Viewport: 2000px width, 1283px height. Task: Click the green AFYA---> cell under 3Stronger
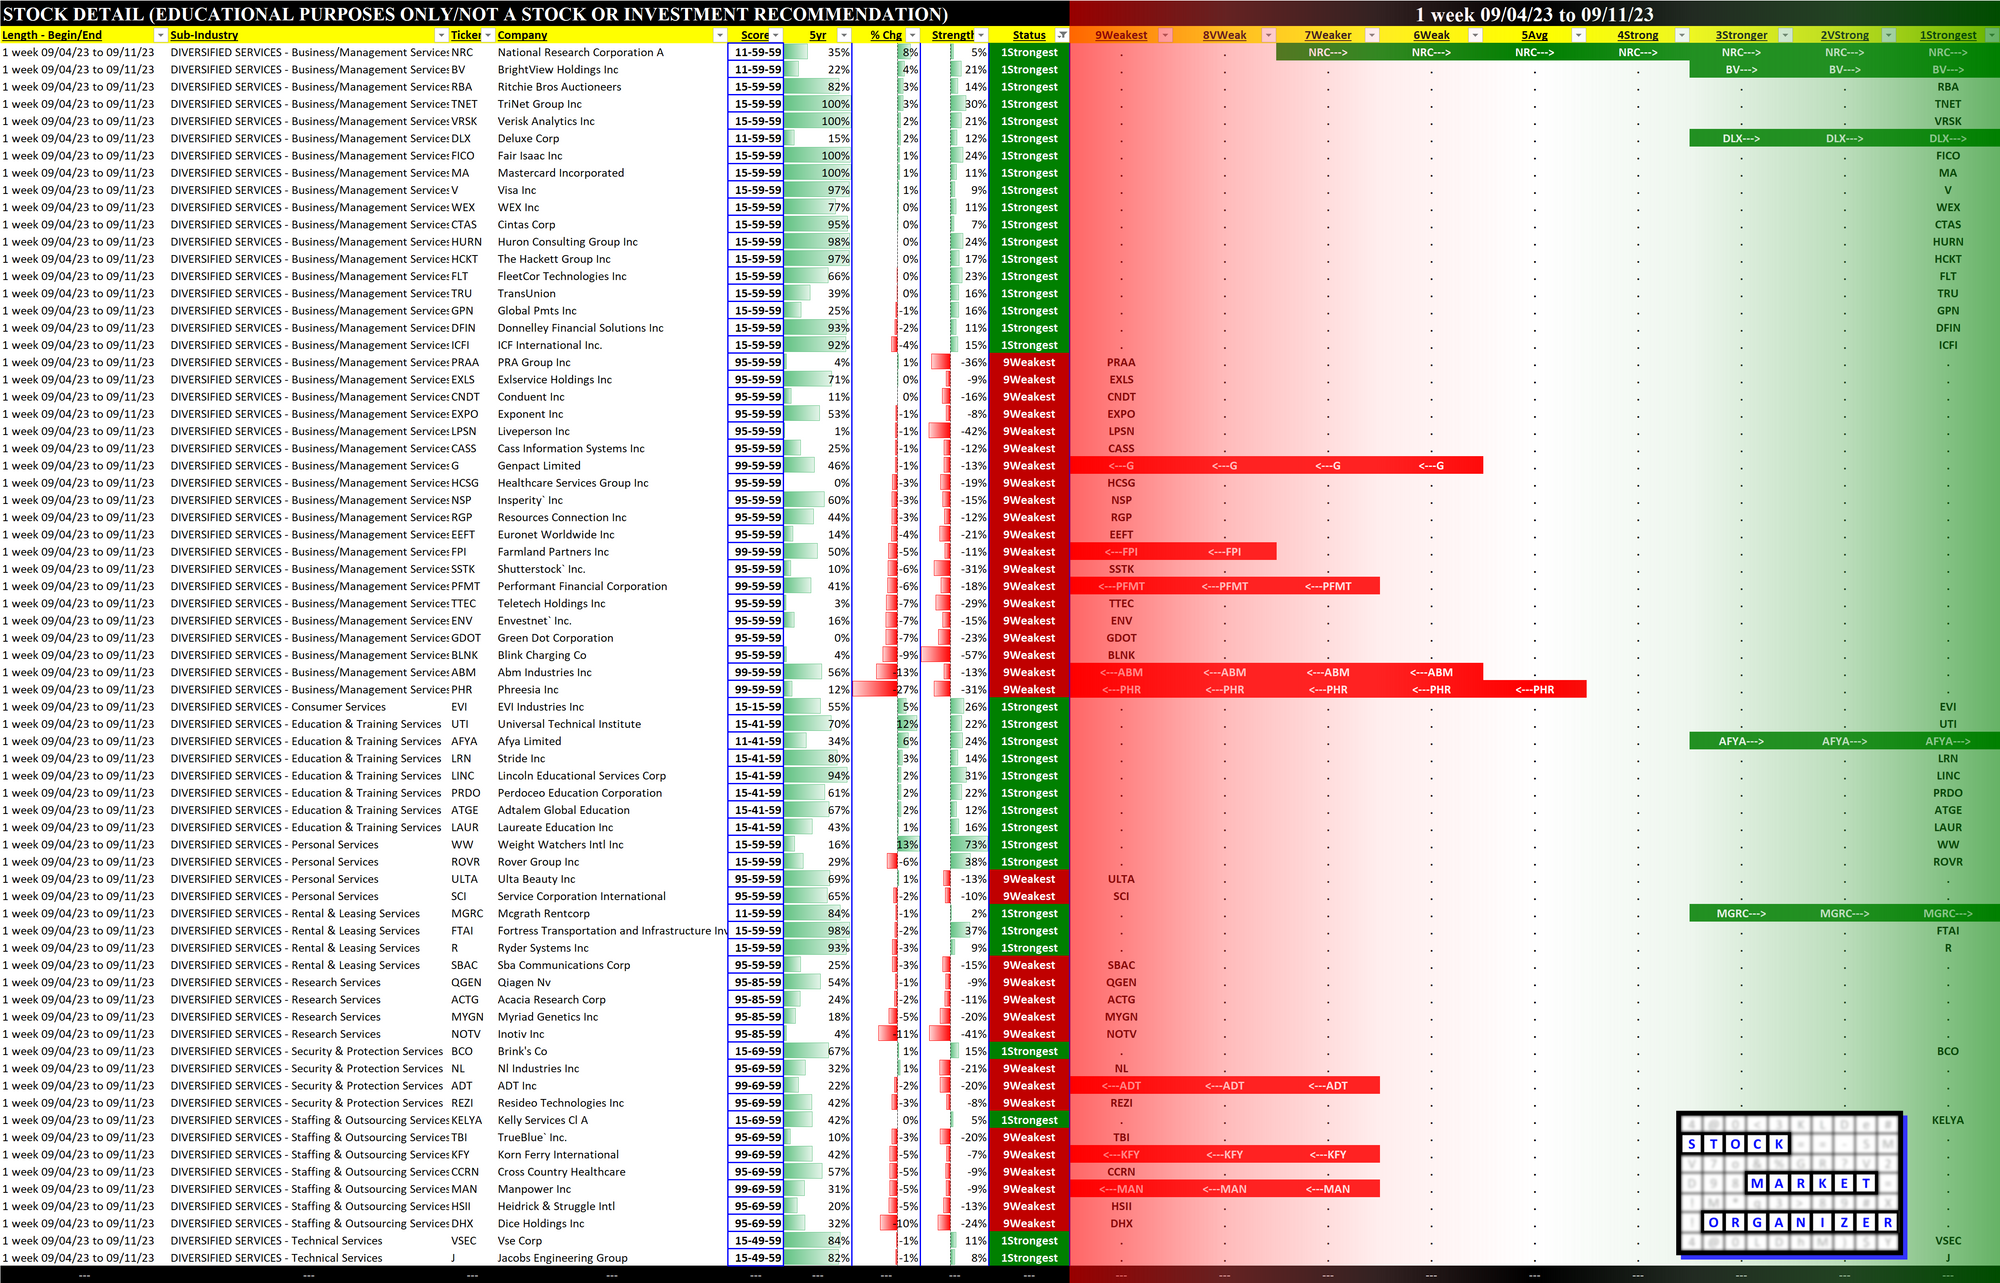point(1741,741)
